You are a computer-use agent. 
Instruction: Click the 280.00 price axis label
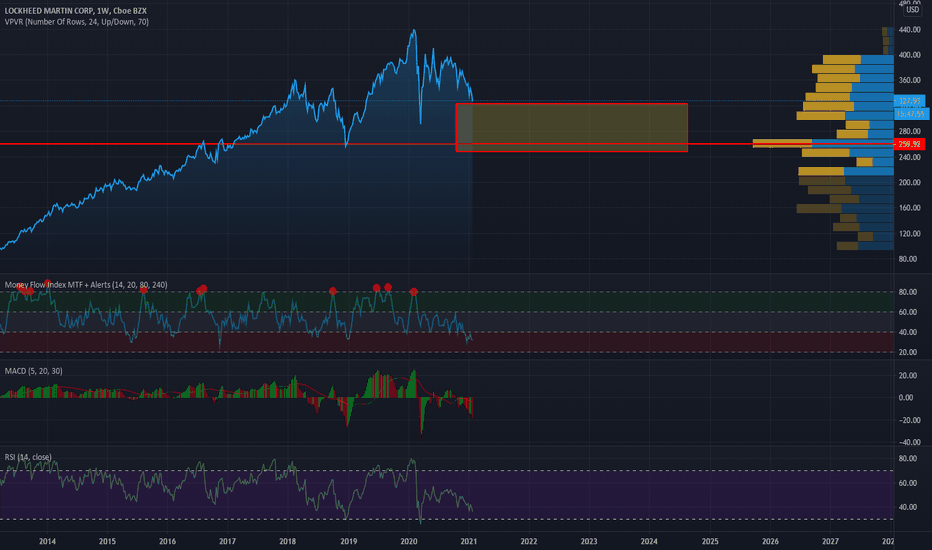(909, 131)
